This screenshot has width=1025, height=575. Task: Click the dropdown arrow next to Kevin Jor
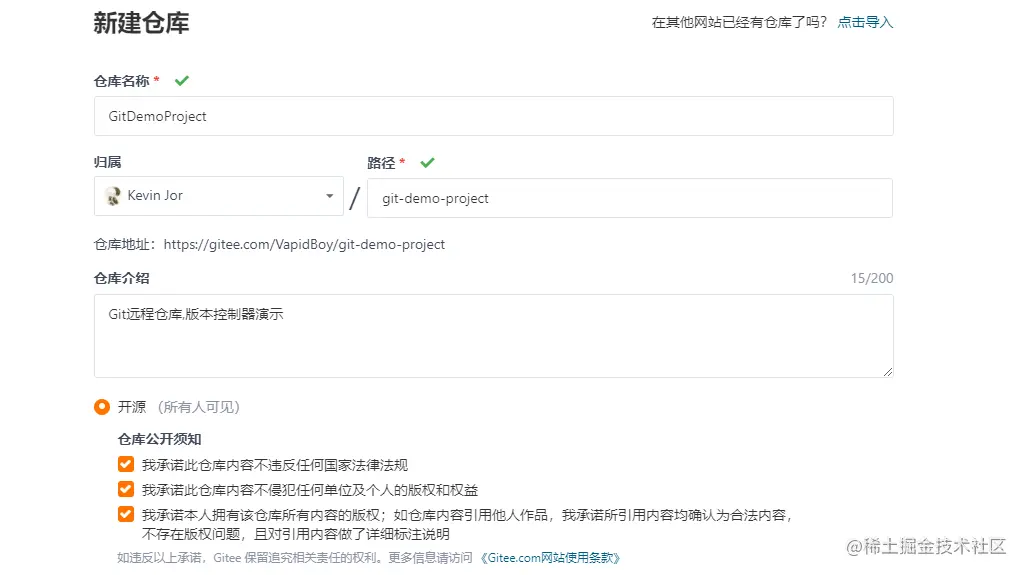point(329,196)
